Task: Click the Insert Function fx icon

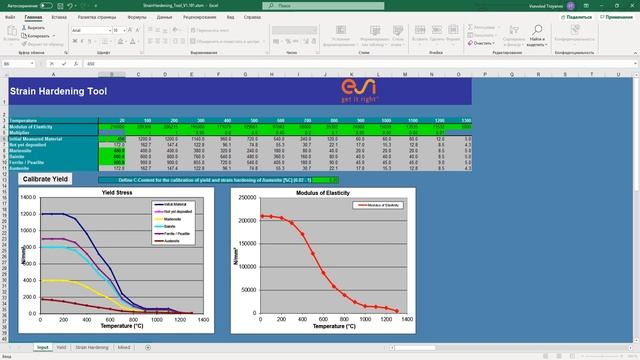Action: (76, 64)
